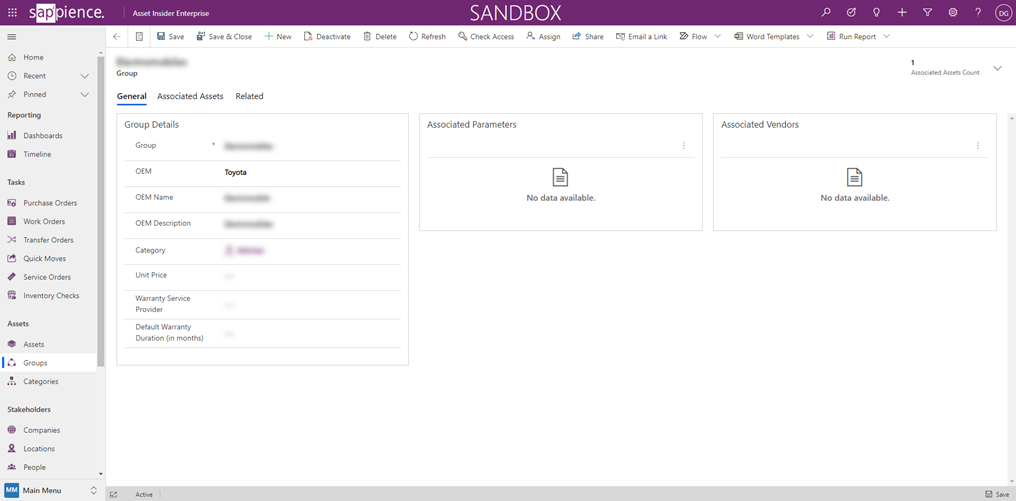Viewport: 1016px width, 501px height.
Task: Open the settings gear icon
Action: [x=952, y=13]
